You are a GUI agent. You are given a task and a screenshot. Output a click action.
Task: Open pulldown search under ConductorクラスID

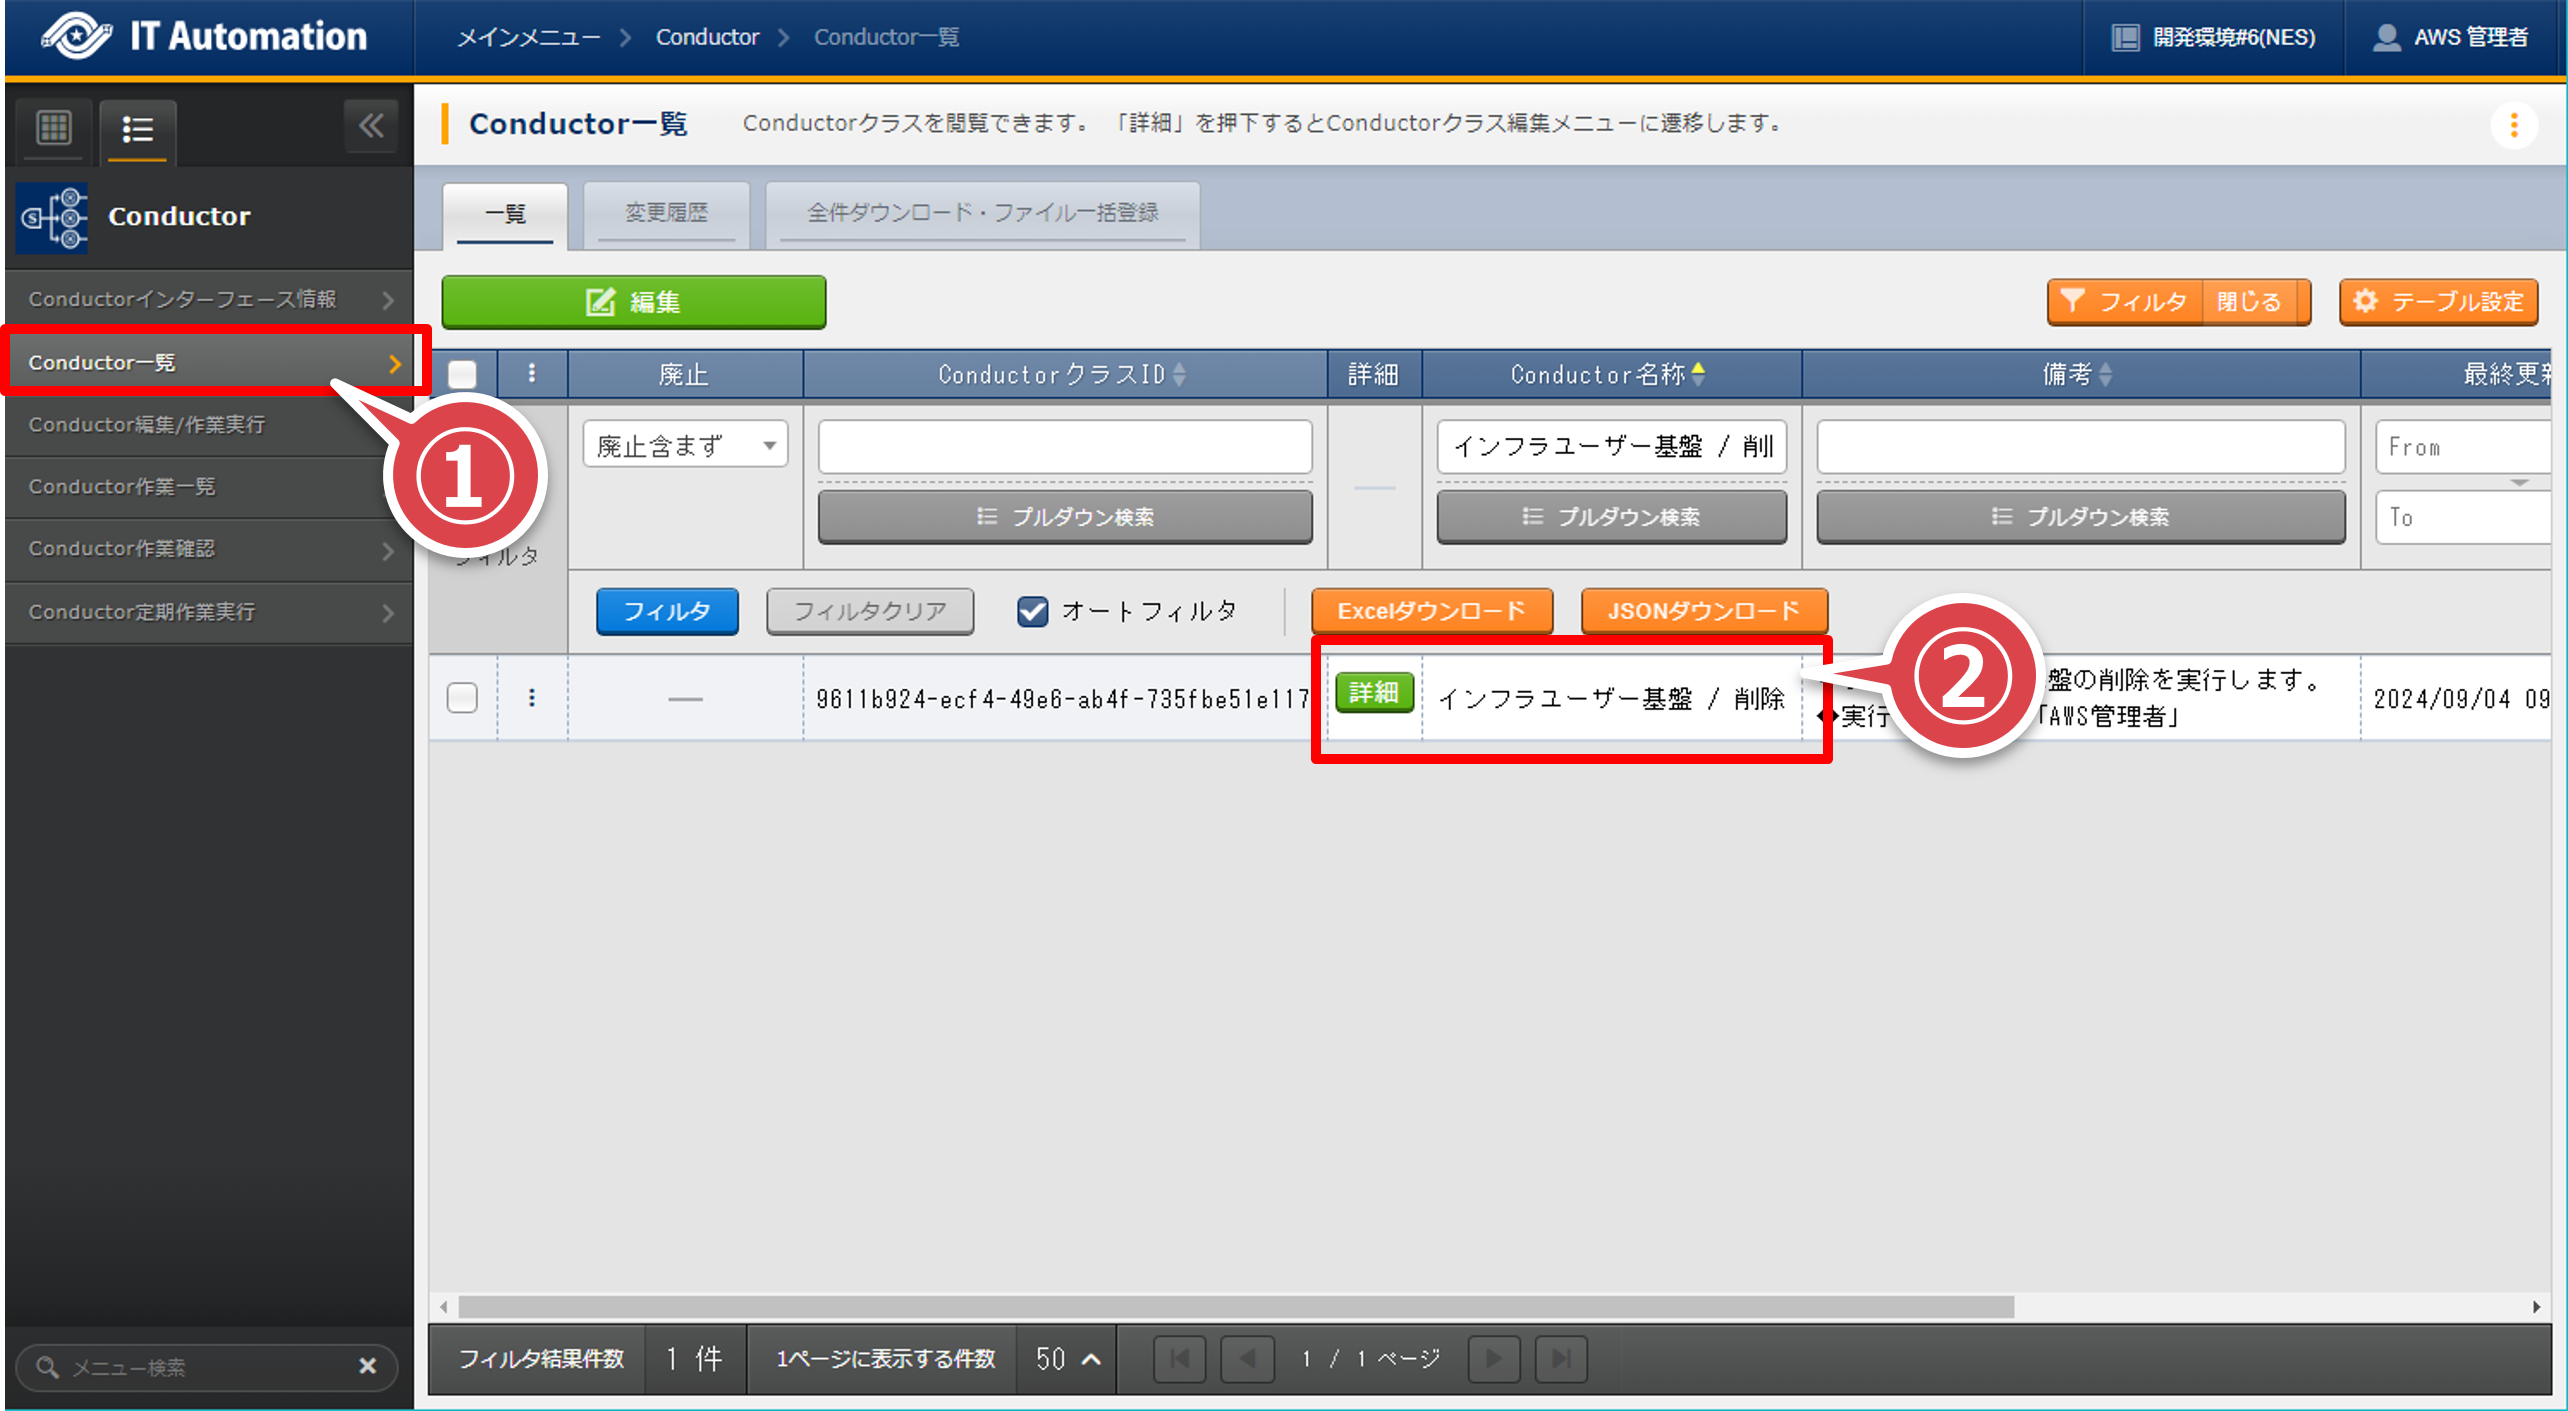click(x=1065, y=516)
